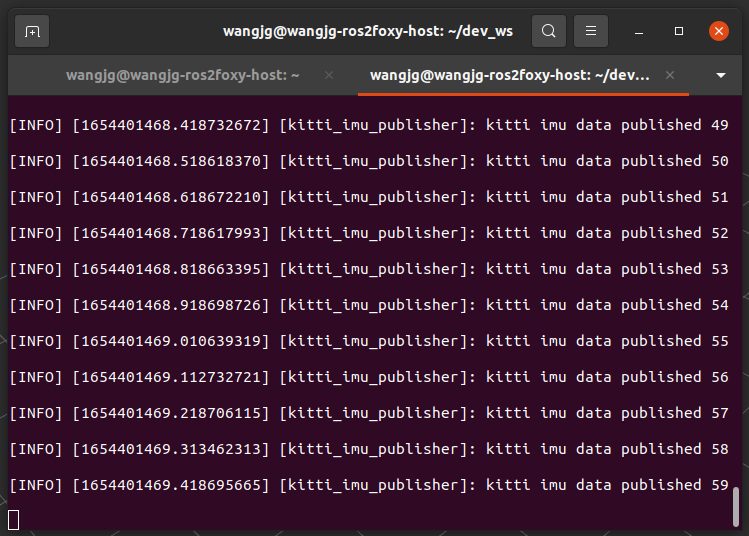Click the log line published 58
This screenshot has width=749, height=536.
click(369, 449)
